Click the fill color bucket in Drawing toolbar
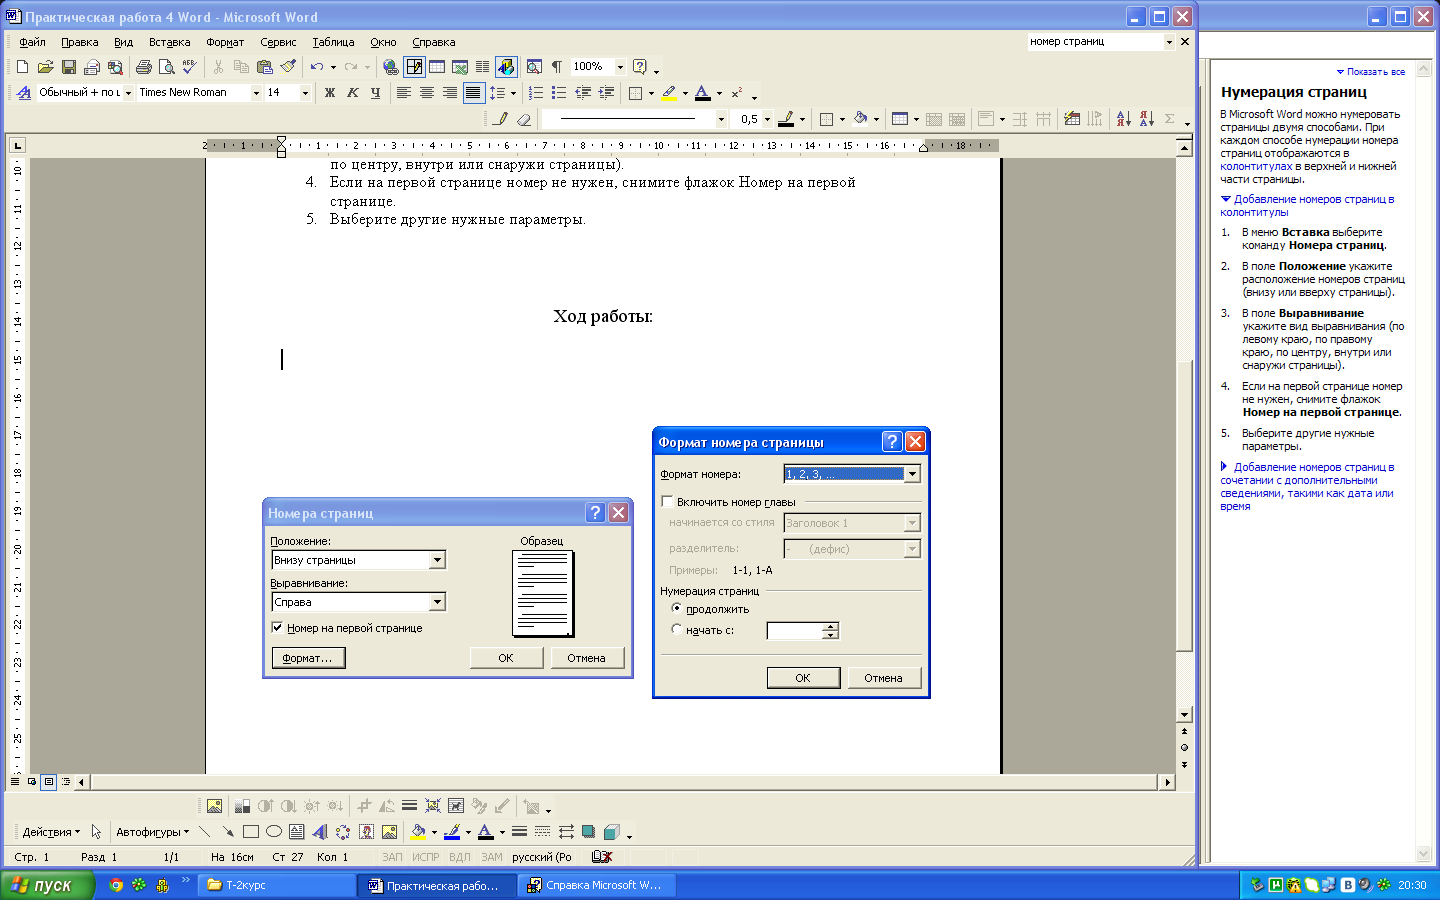 pyautogui.click(x=418, y=832)
